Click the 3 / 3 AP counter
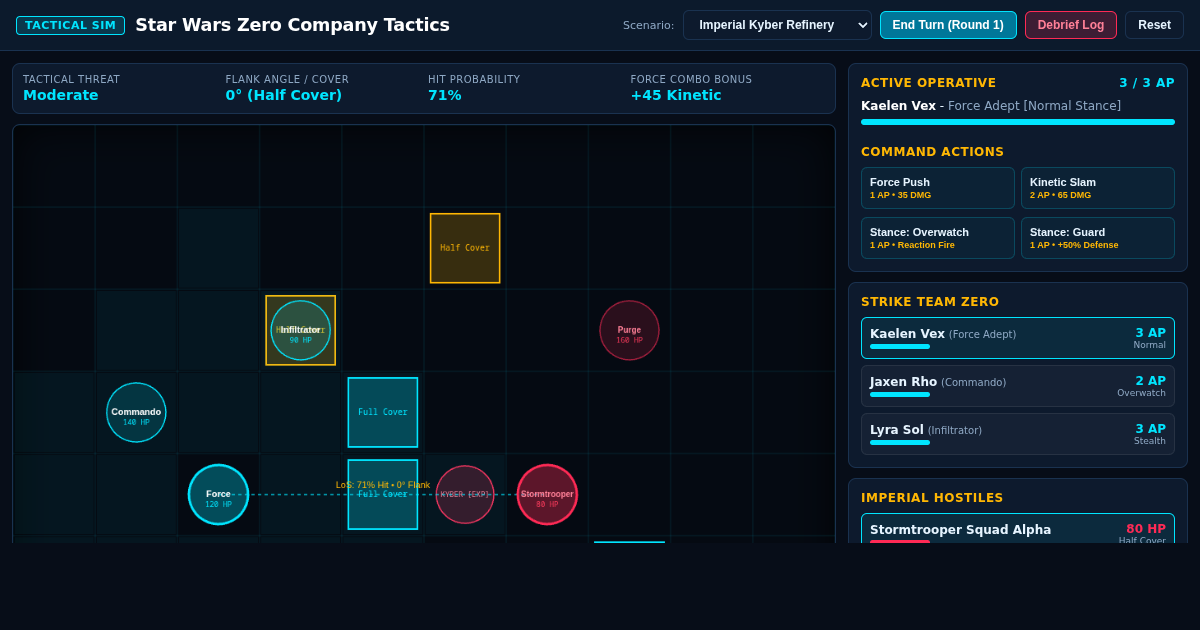The height and width of the screenshot is (630, 1200). [x=1147, y=83]
